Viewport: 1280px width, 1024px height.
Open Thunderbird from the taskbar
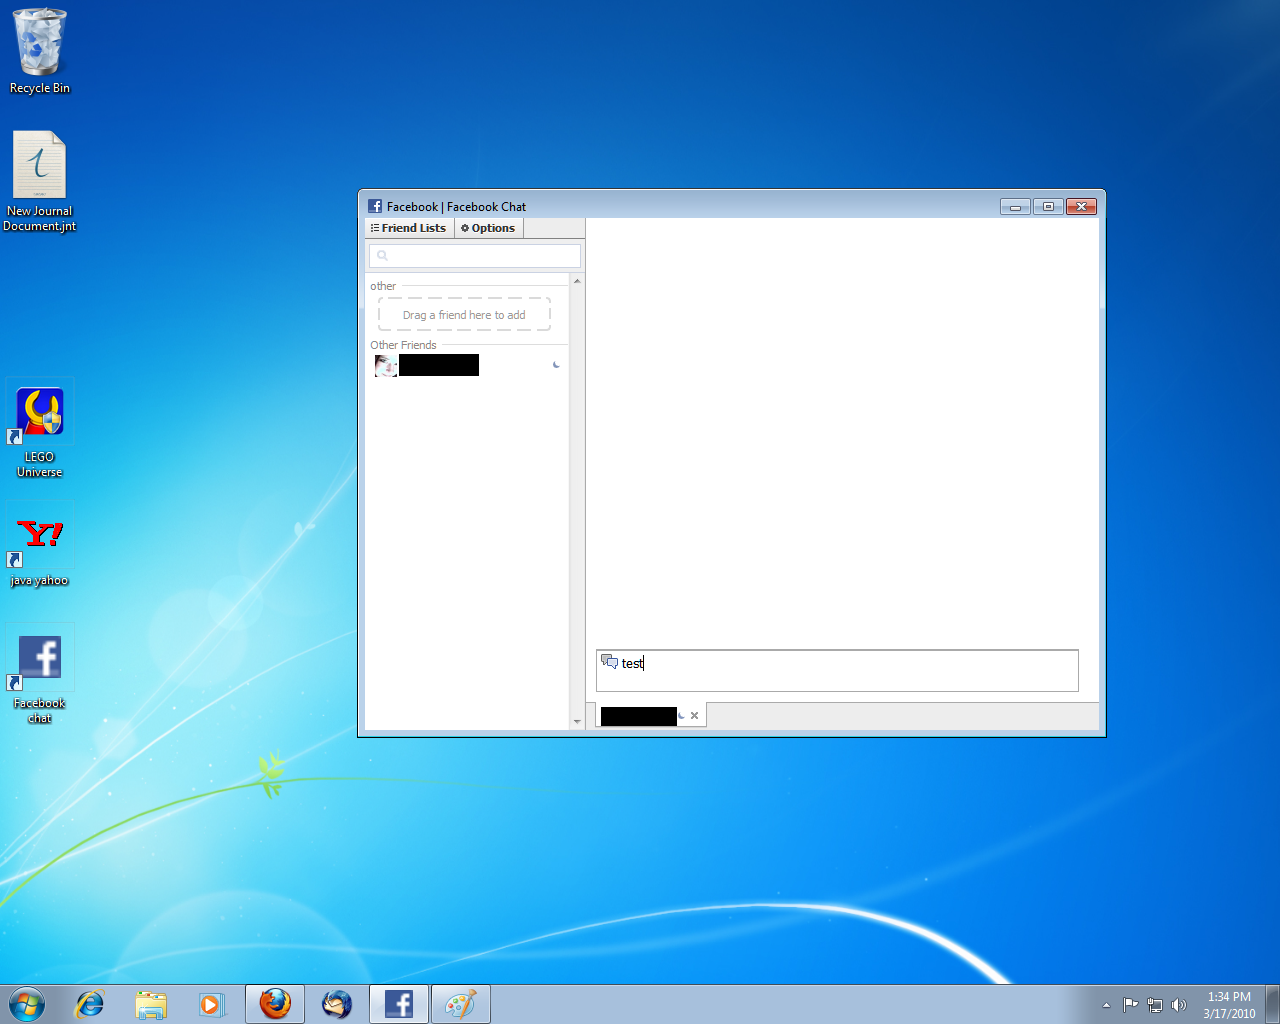(337, 1004)
